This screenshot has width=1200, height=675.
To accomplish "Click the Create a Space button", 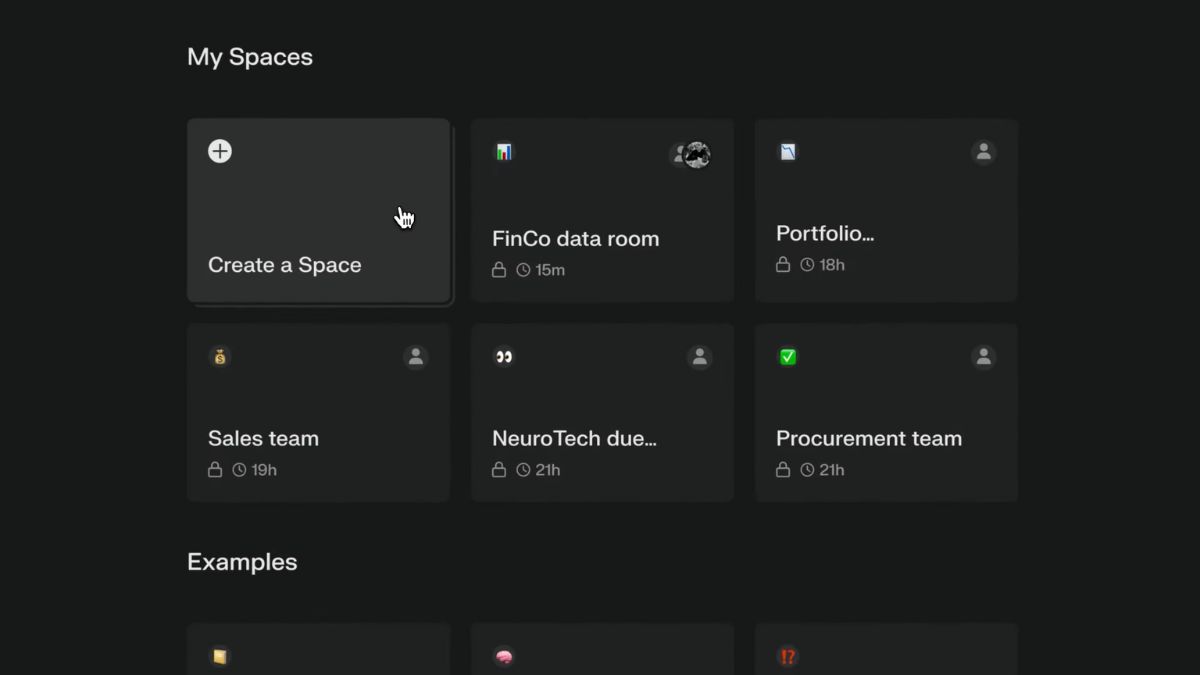I will (318, 210).
